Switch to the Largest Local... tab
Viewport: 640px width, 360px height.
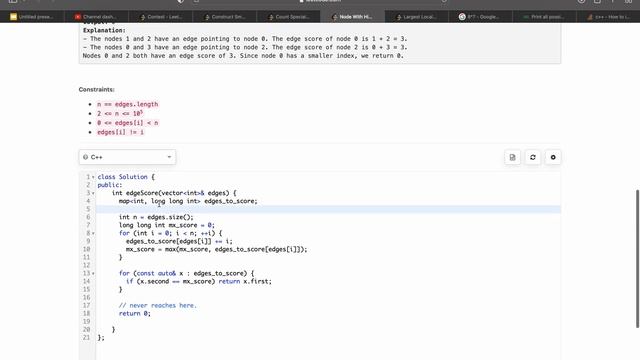click(417, 17)
